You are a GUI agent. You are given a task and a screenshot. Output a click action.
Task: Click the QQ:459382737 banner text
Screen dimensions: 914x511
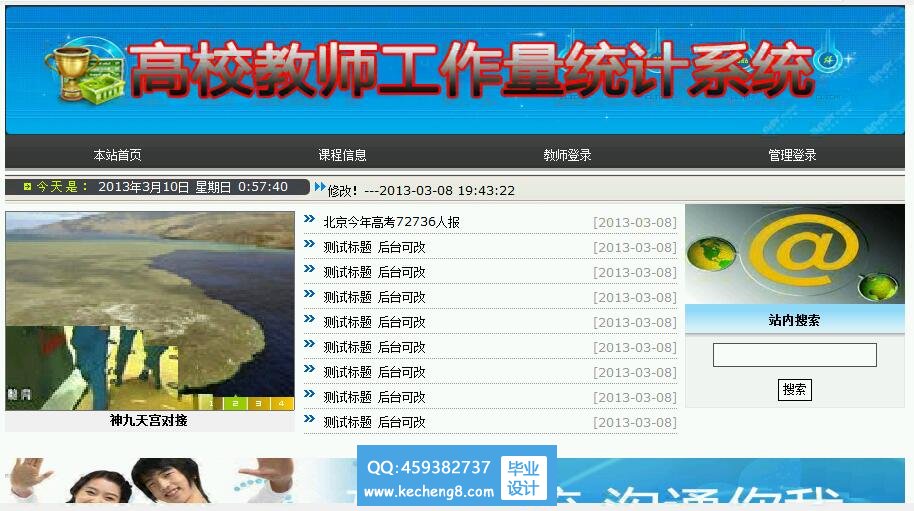click(x=428, y=467)
